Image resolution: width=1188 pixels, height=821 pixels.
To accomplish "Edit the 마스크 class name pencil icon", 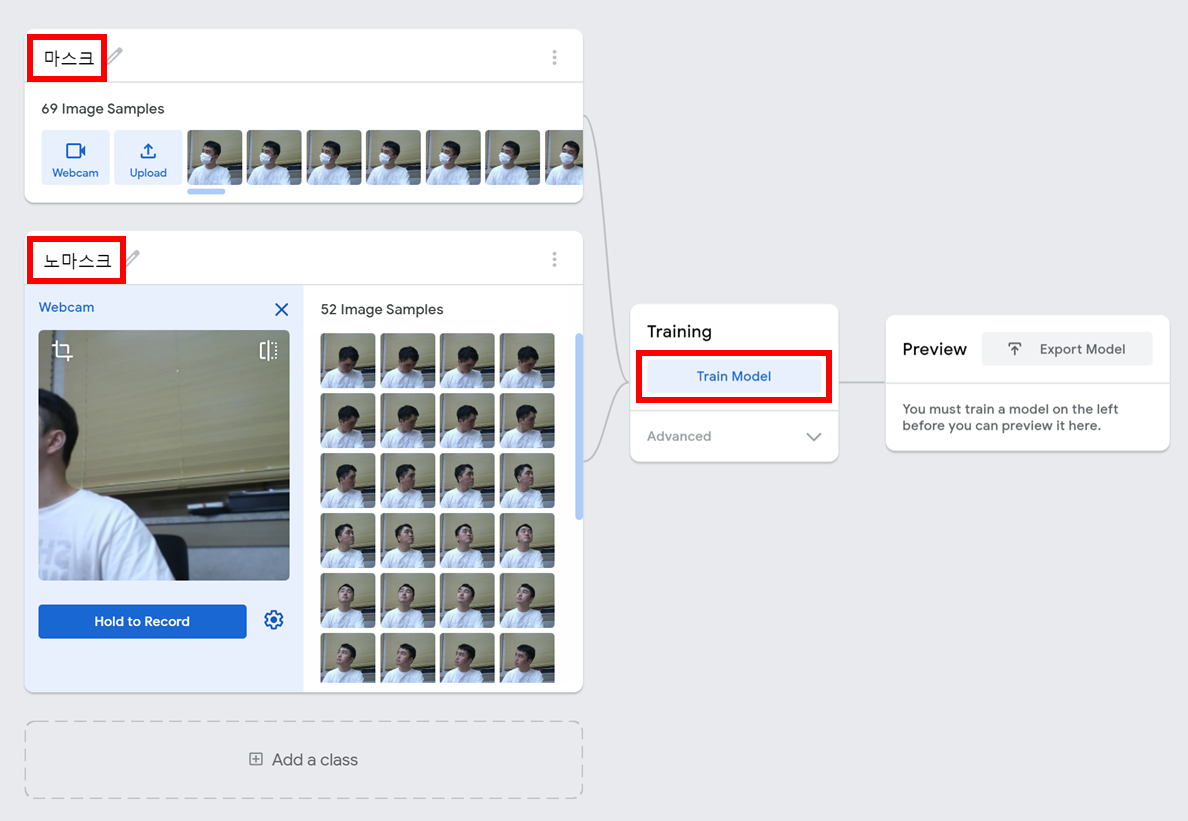I will click(x=115, y=56).
